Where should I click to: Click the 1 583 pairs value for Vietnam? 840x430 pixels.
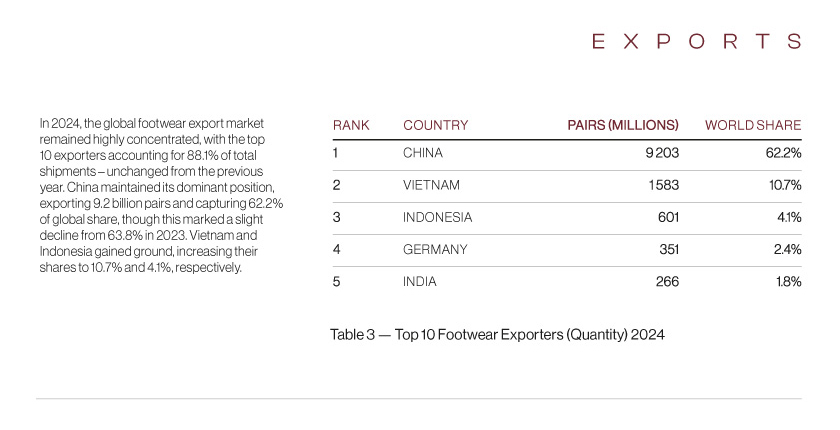click(x=664, y=185)
